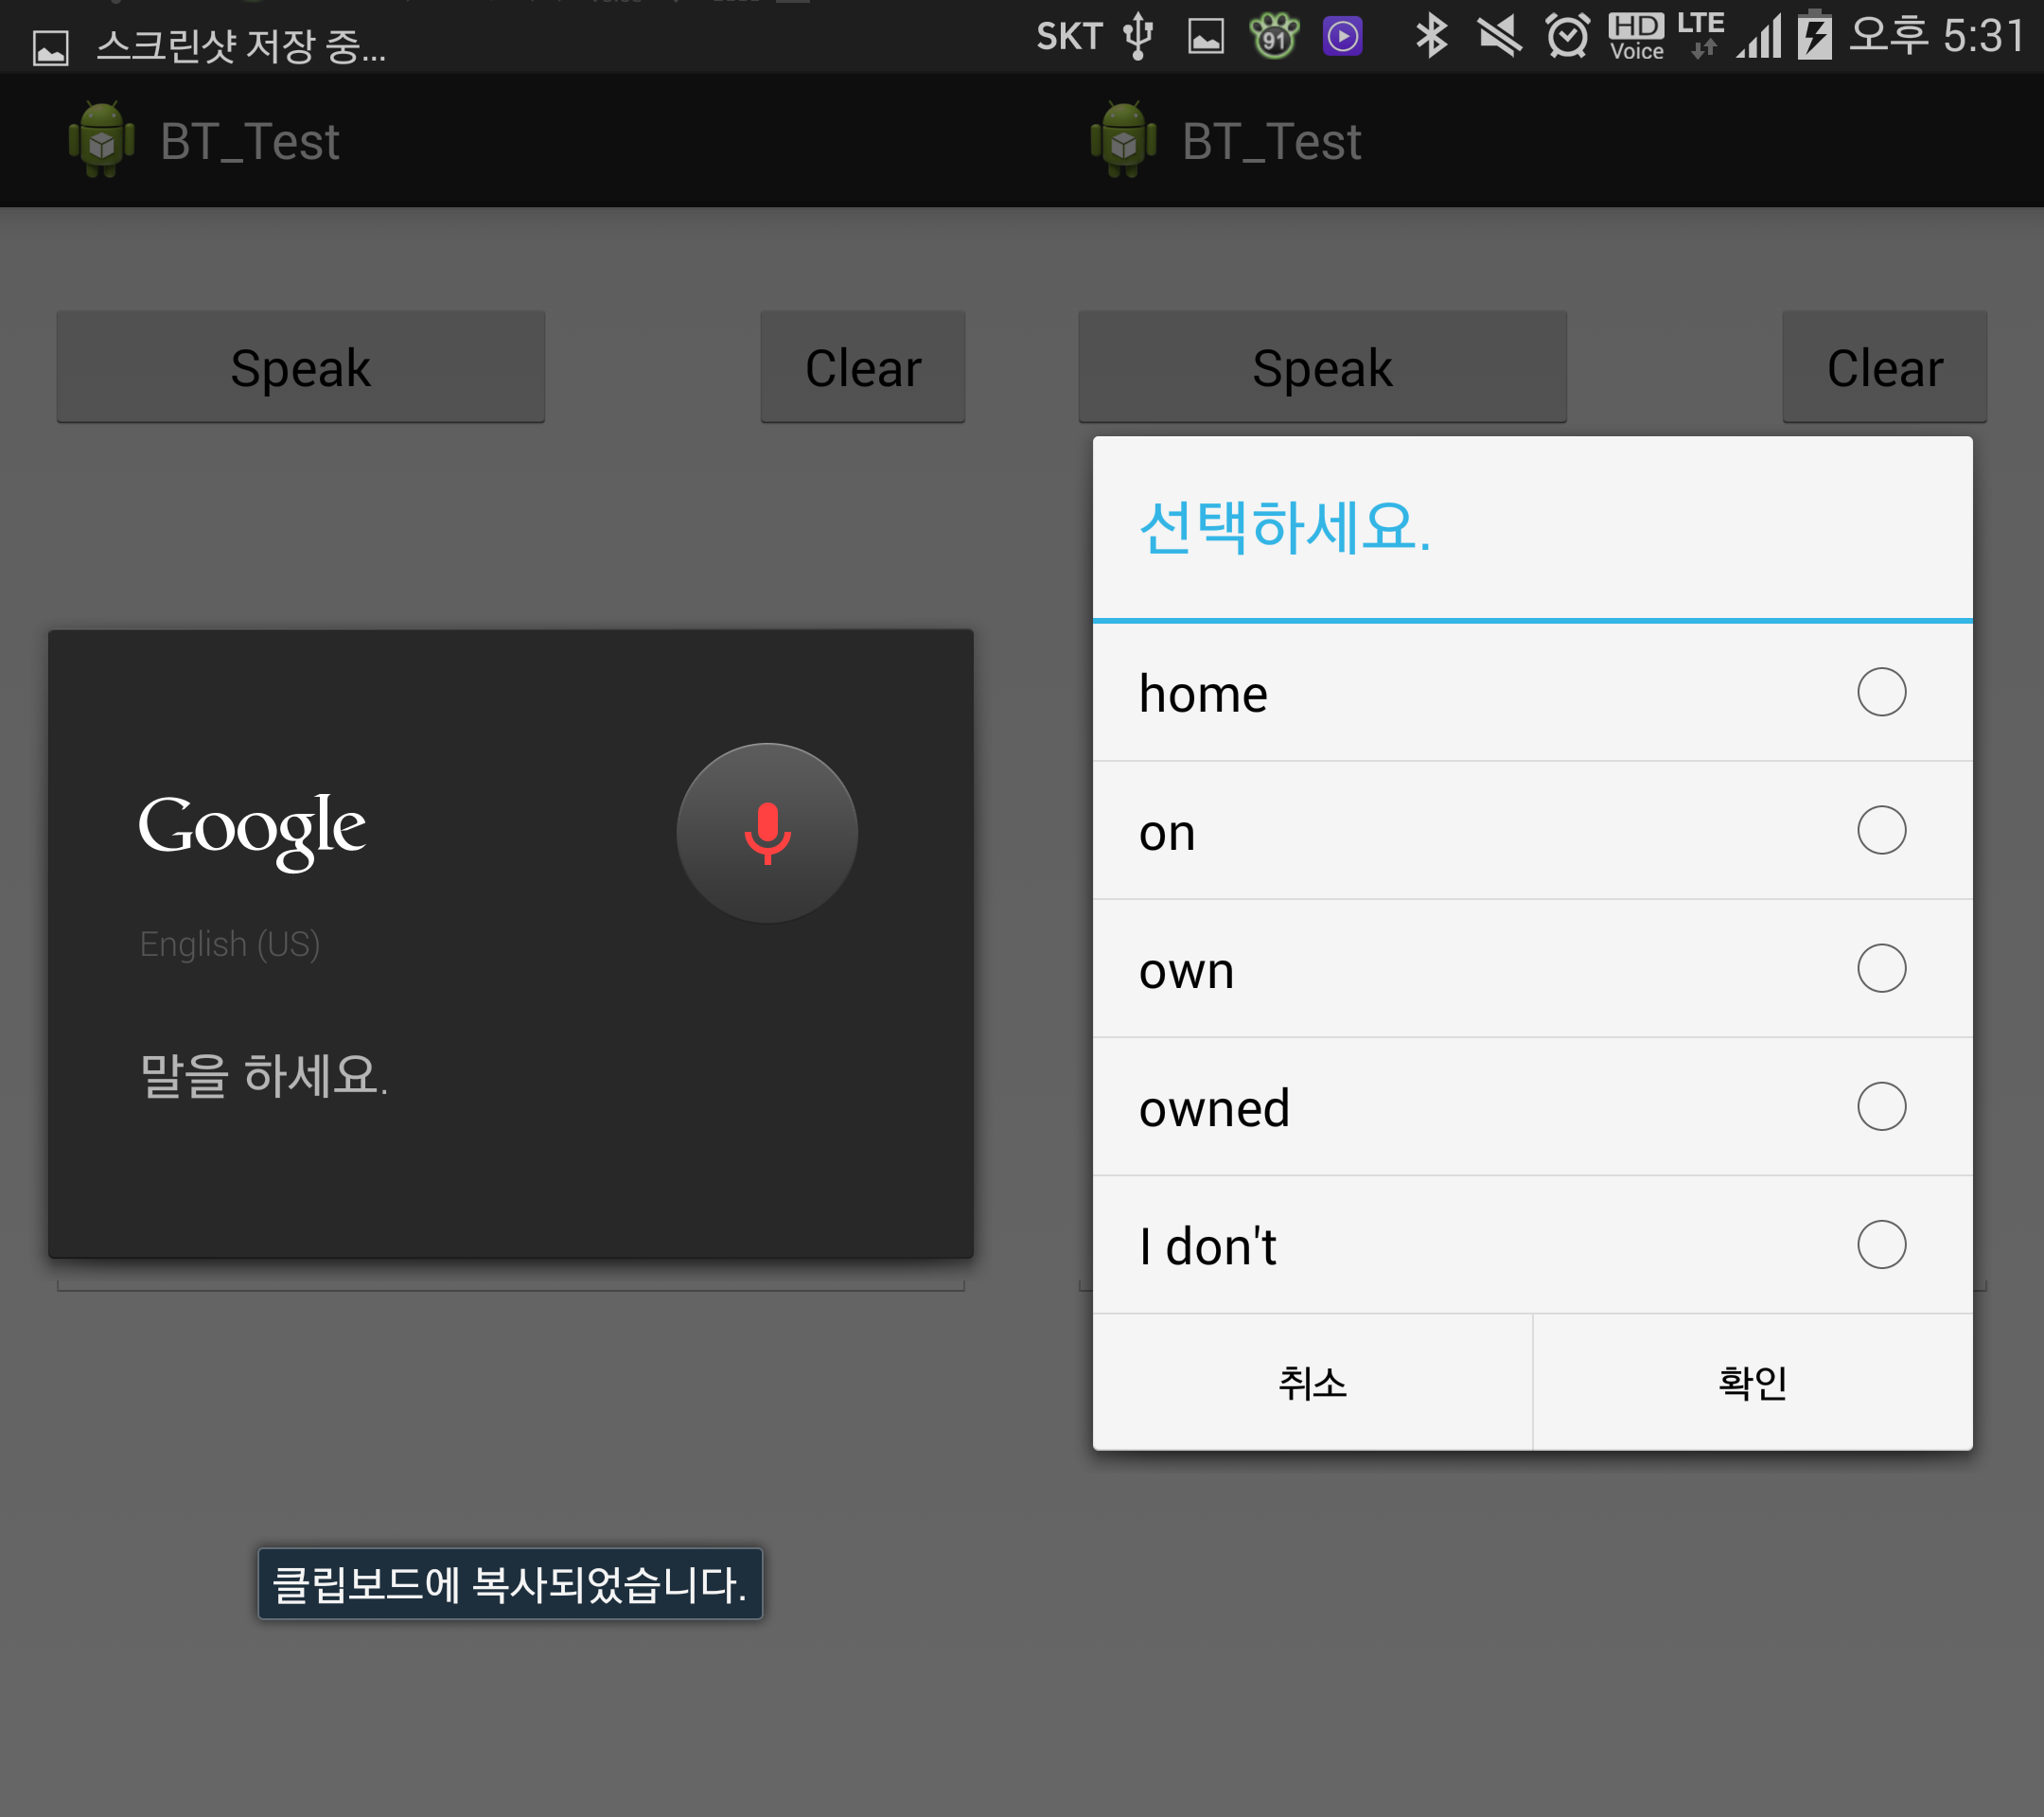Tap the left BT_Test Android app icon
Image resolution: width=2044 pixels, height=1817 pixels.
102,140
